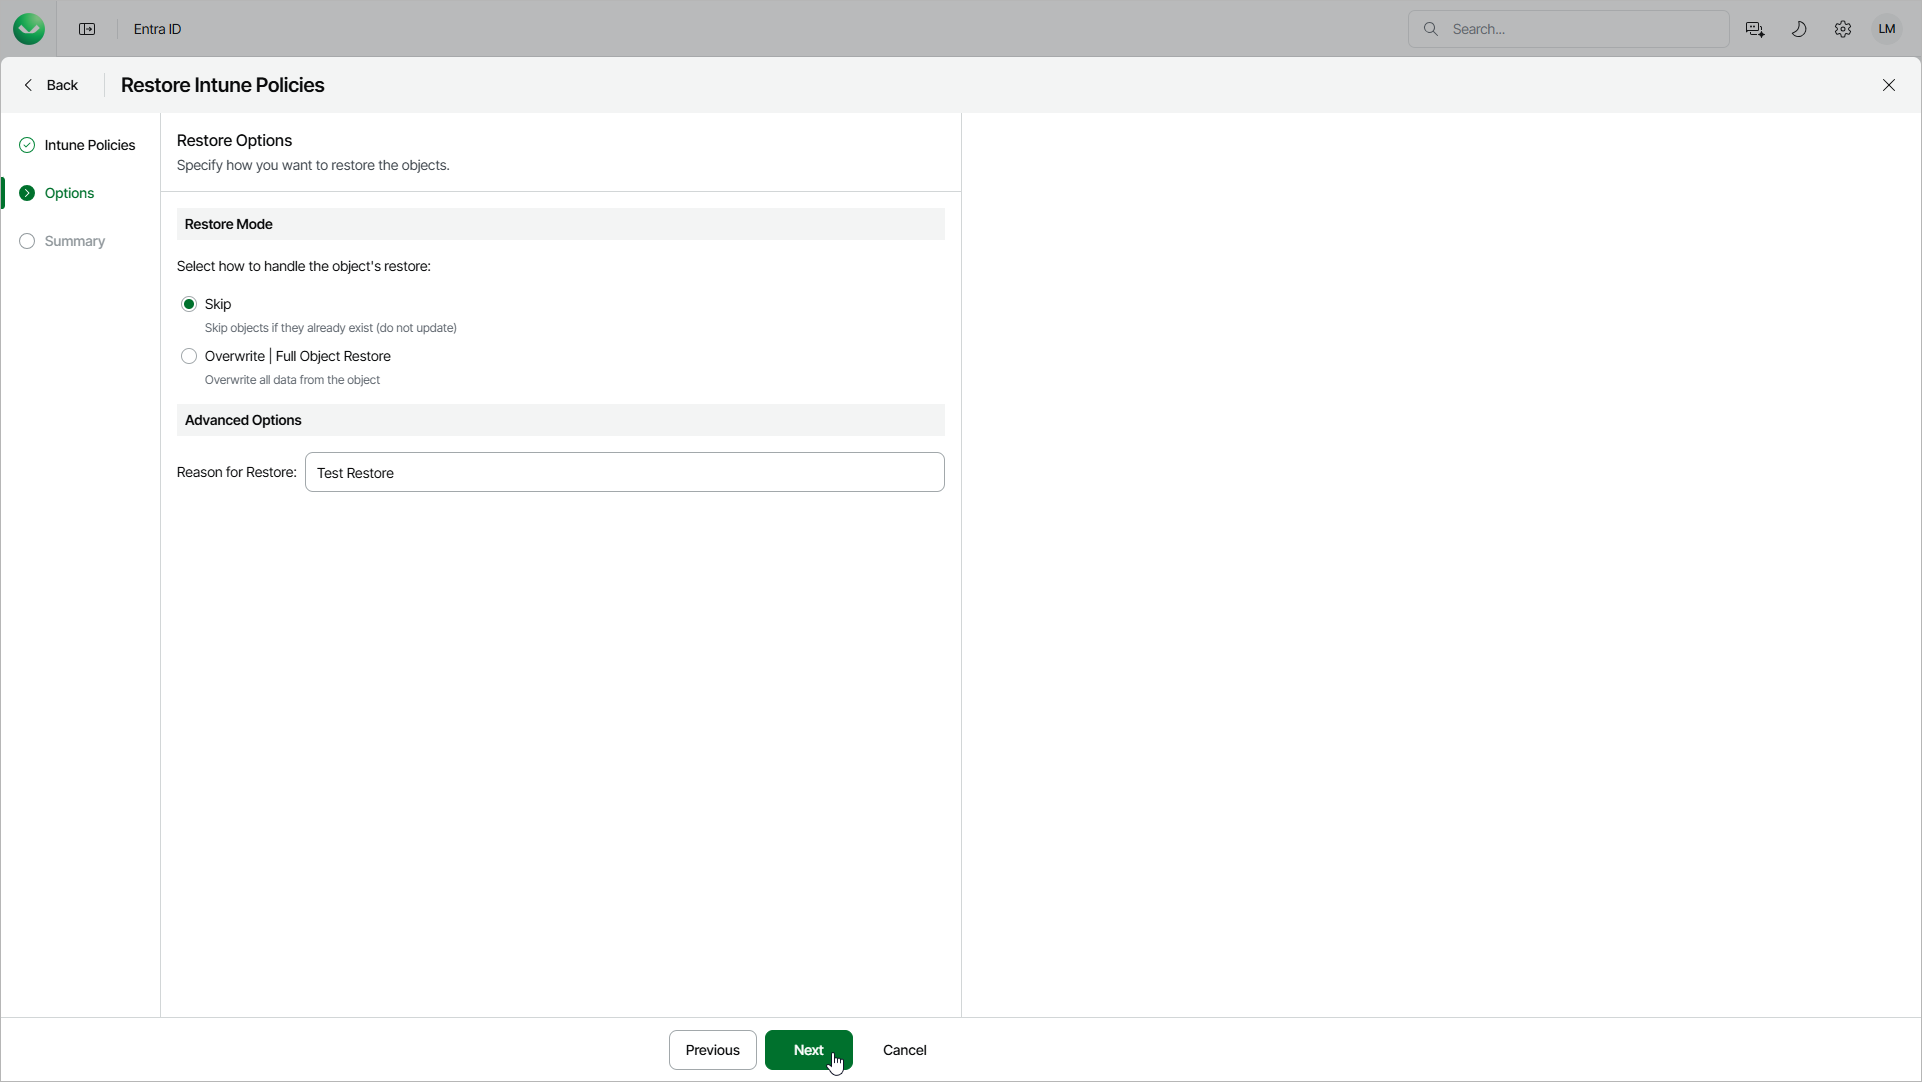Select the Skip restore mode
The width and height of the screenshot is (1922, 1082).
click(189, 304)
